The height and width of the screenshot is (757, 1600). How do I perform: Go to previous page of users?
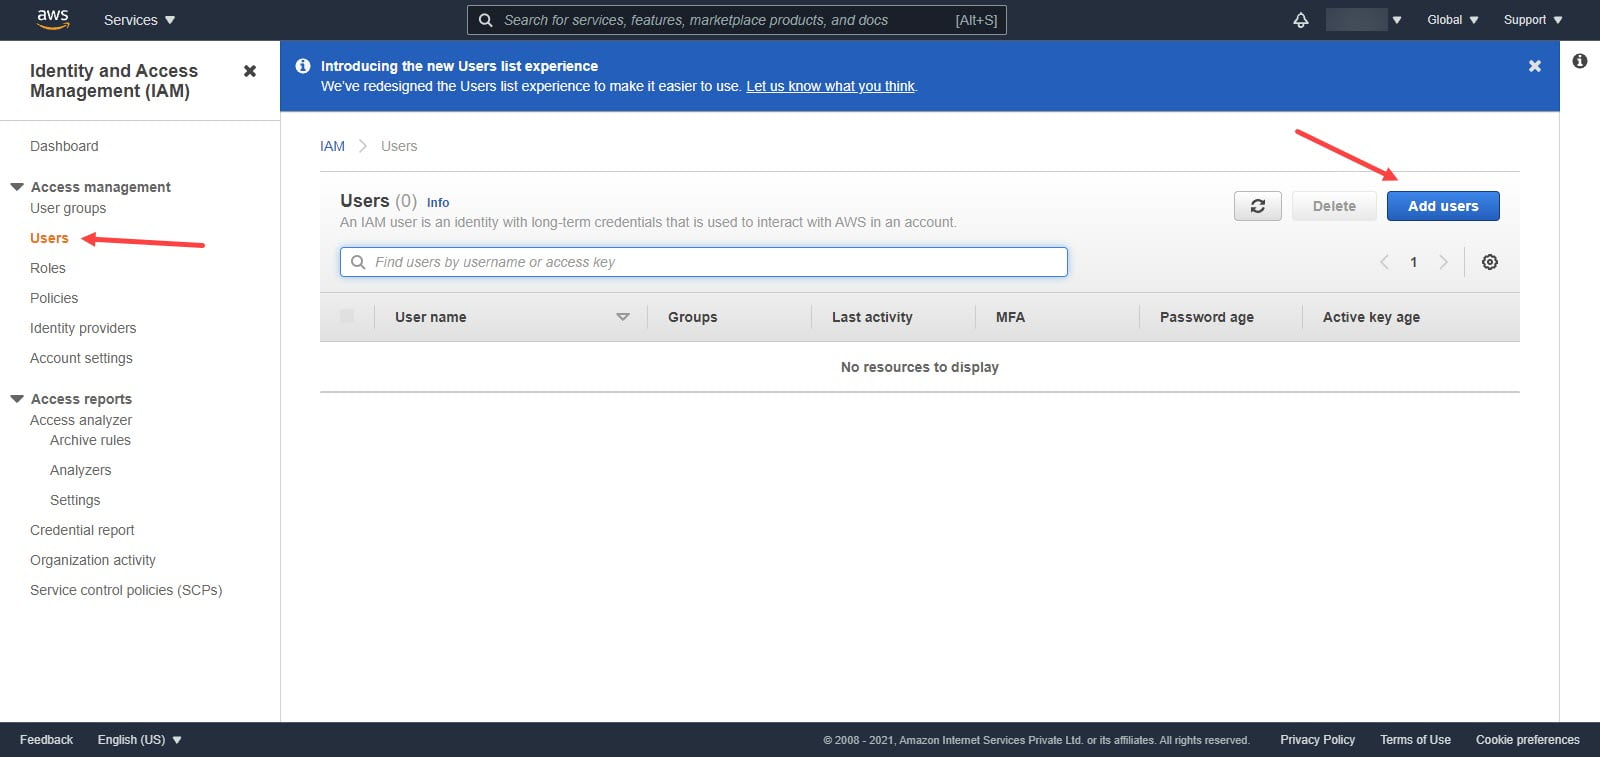(x=1384, y=262)
